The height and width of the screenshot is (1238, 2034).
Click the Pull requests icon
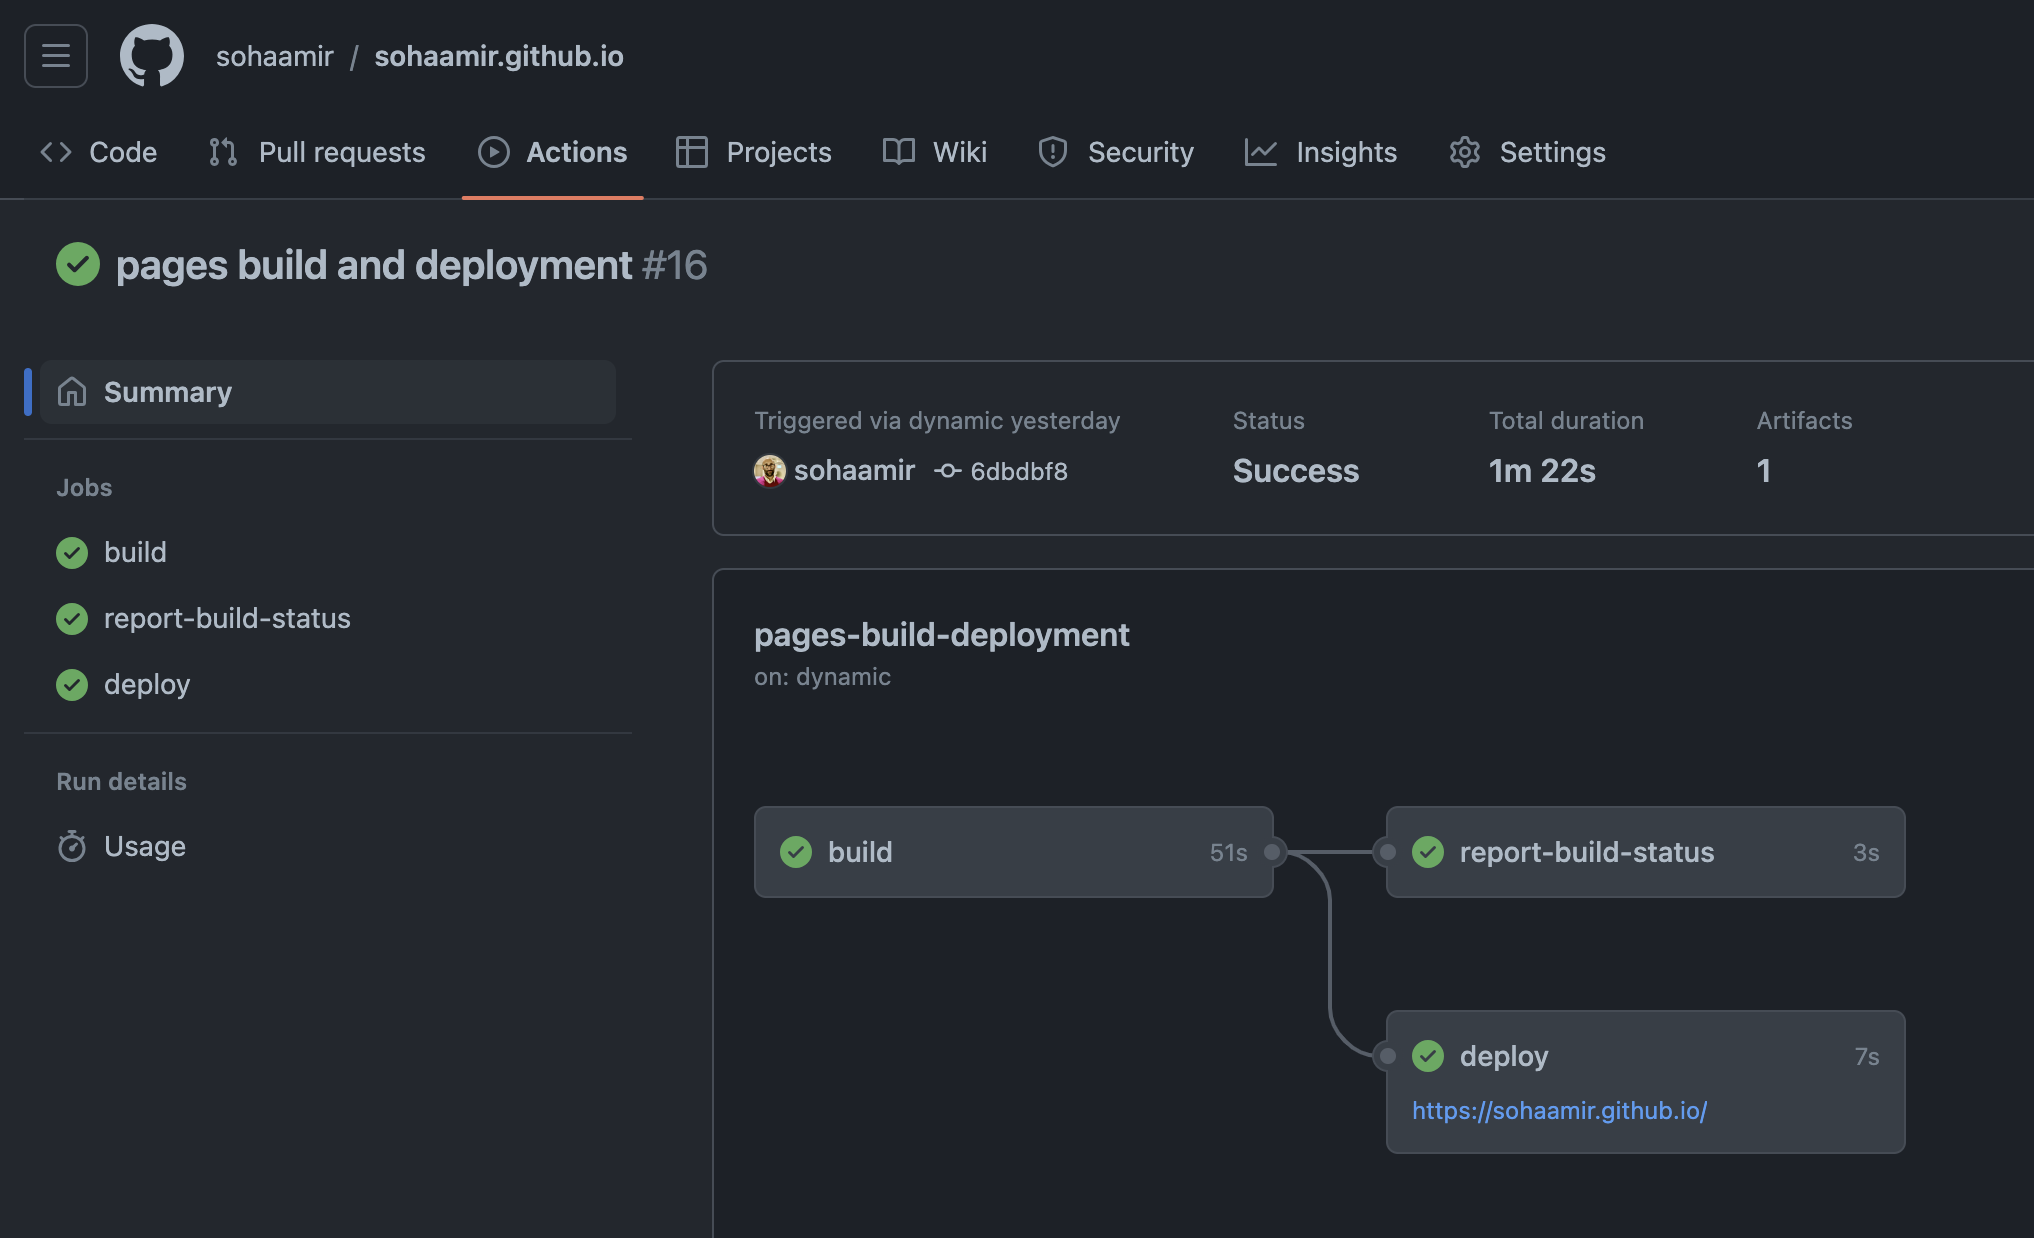point(221,152)
